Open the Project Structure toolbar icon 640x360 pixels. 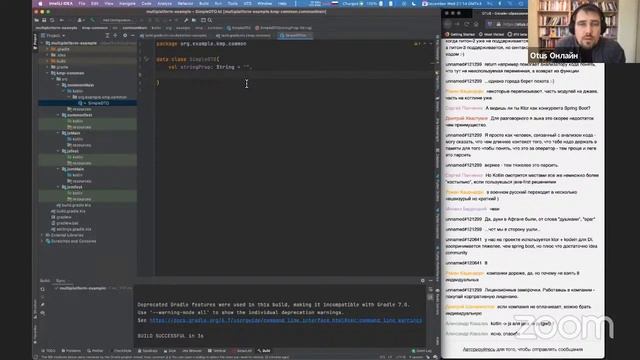coord(194,20)
